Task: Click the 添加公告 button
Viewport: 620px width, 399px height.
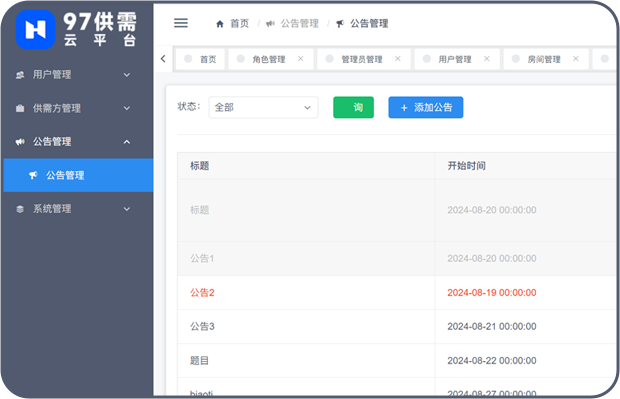Action: tap(426, 107)
